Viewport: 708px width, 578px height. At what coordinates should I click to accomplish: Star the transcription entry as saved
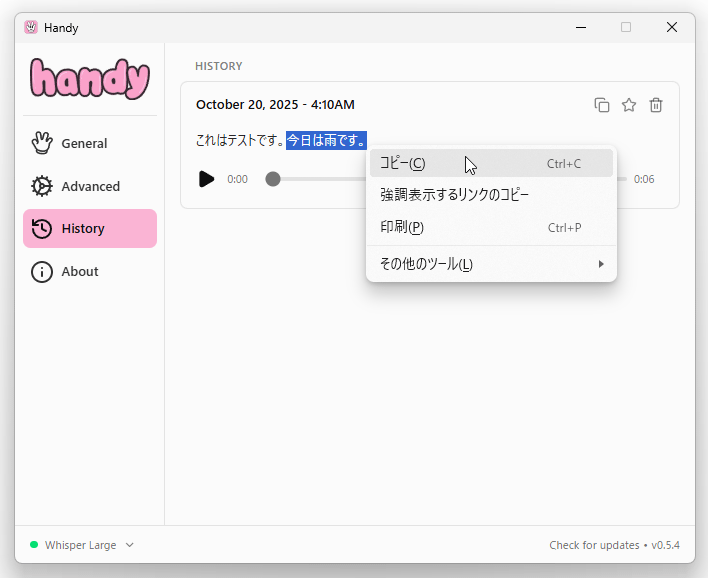point(629,105)
